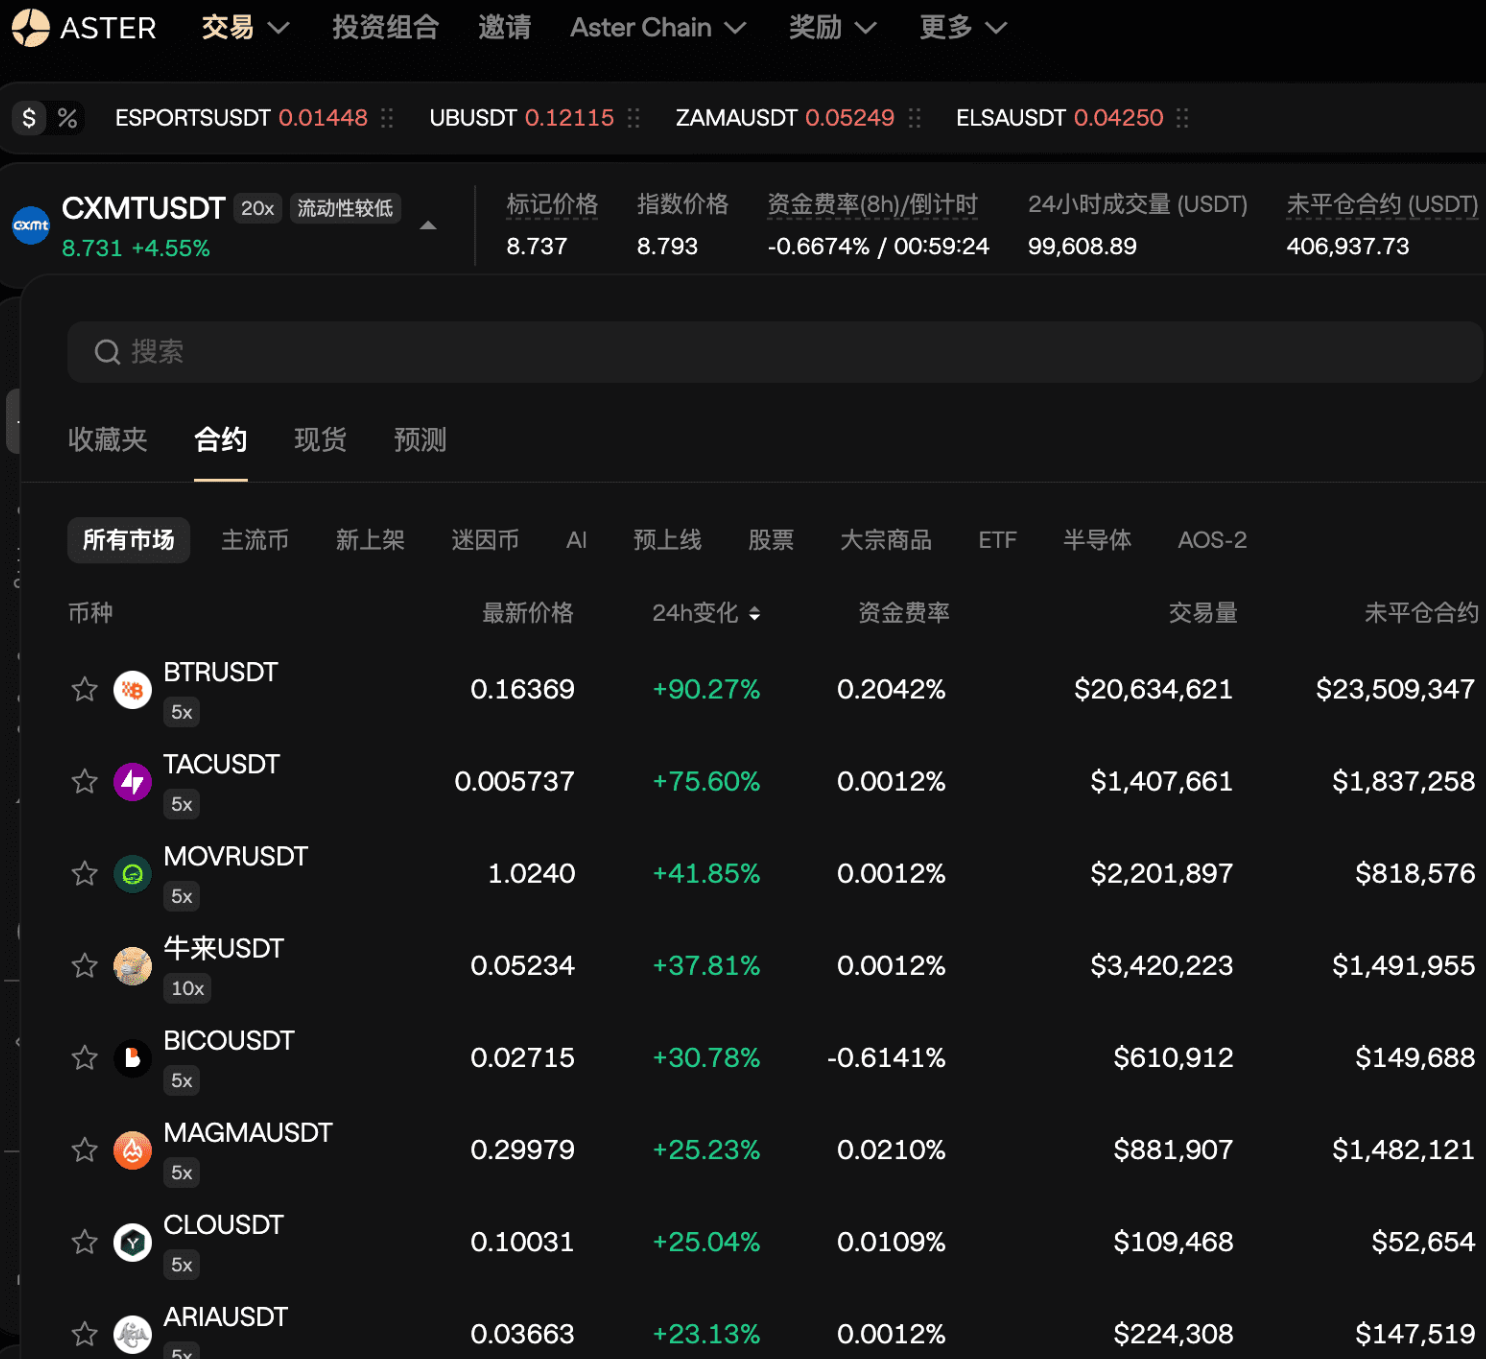This screenshot has width=1486, height=1359.
Task: Select AI category filter
Action: (x=576, y=540)
